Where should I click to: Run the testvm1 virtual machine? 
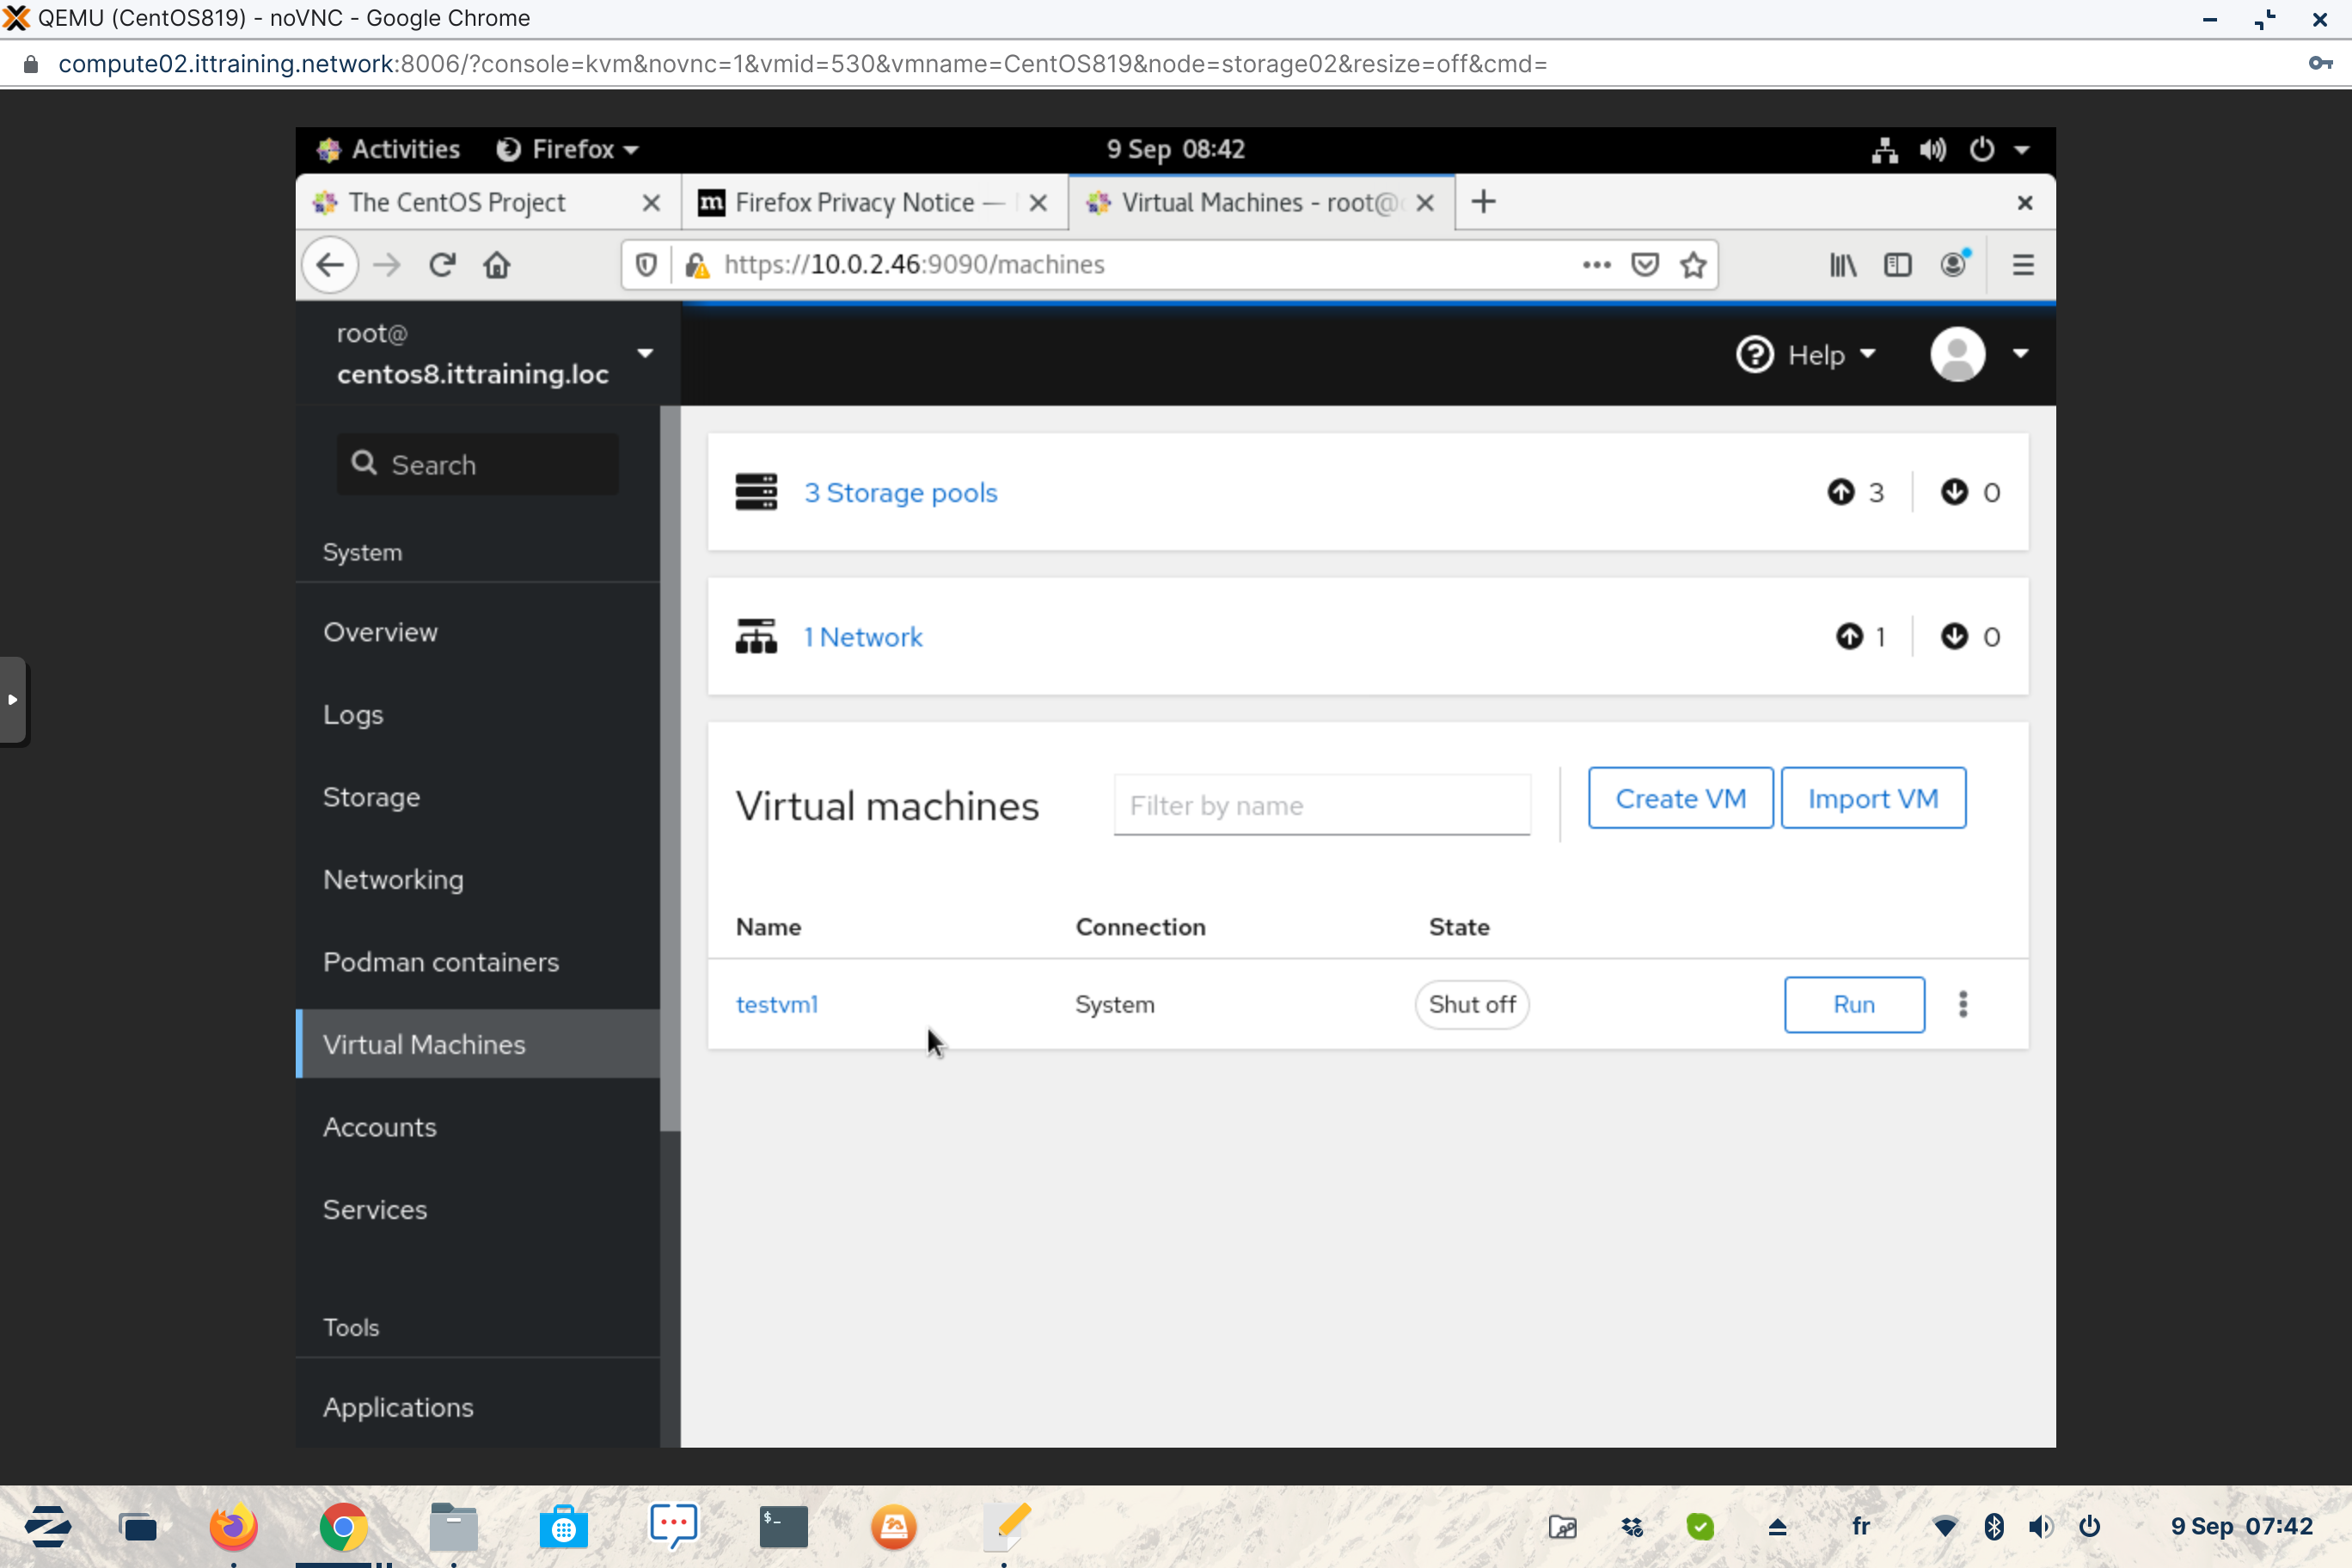(x=1854, y=1004)
